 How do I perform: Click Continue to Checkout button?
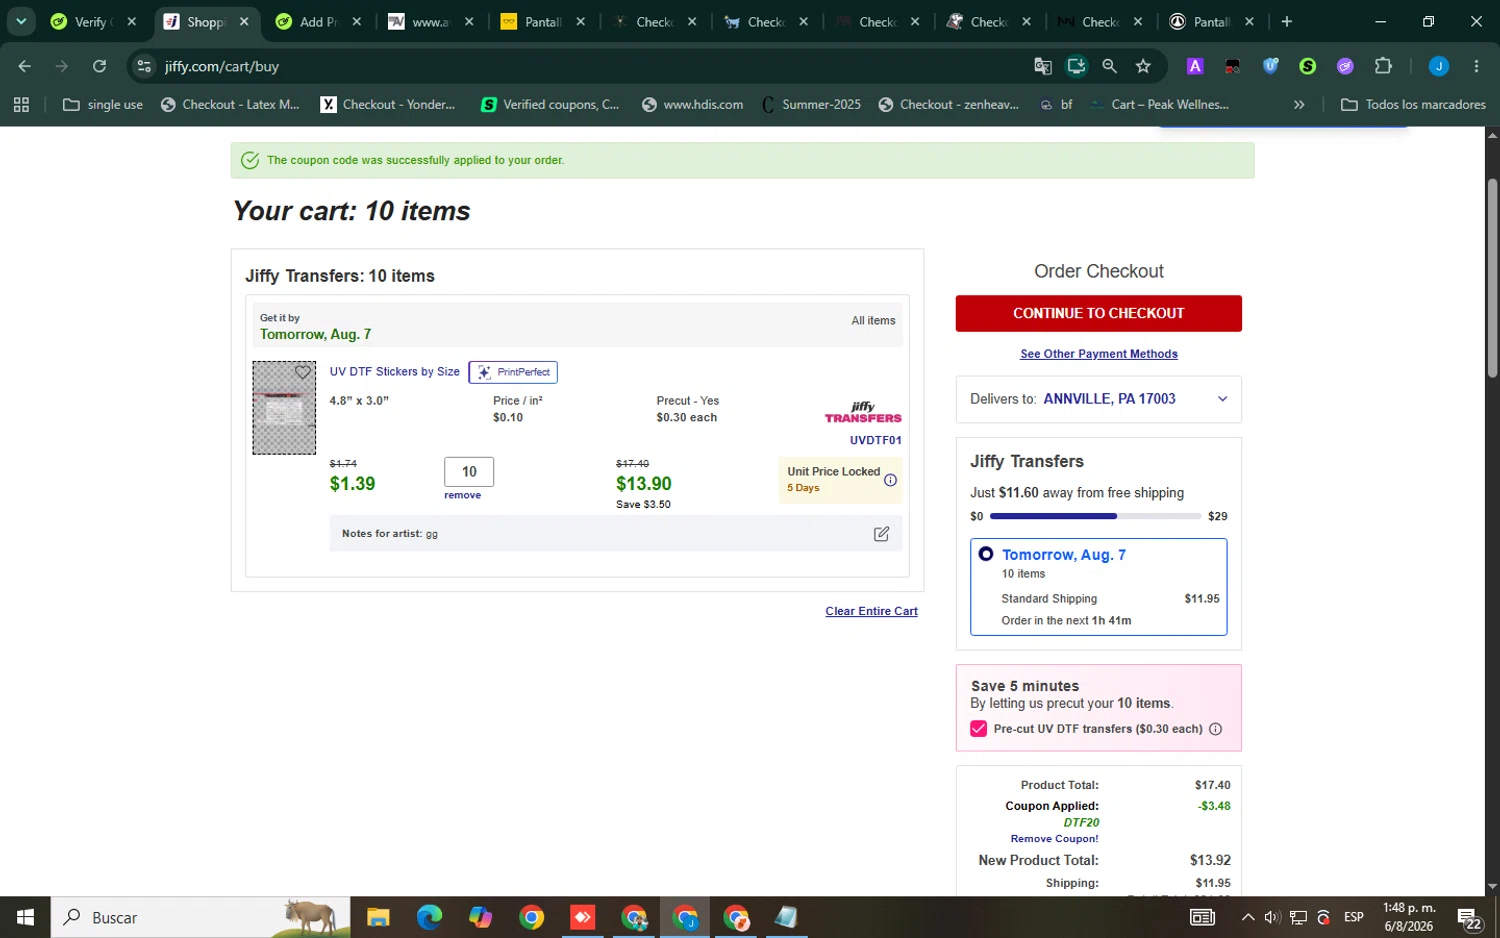point(1098,313)
